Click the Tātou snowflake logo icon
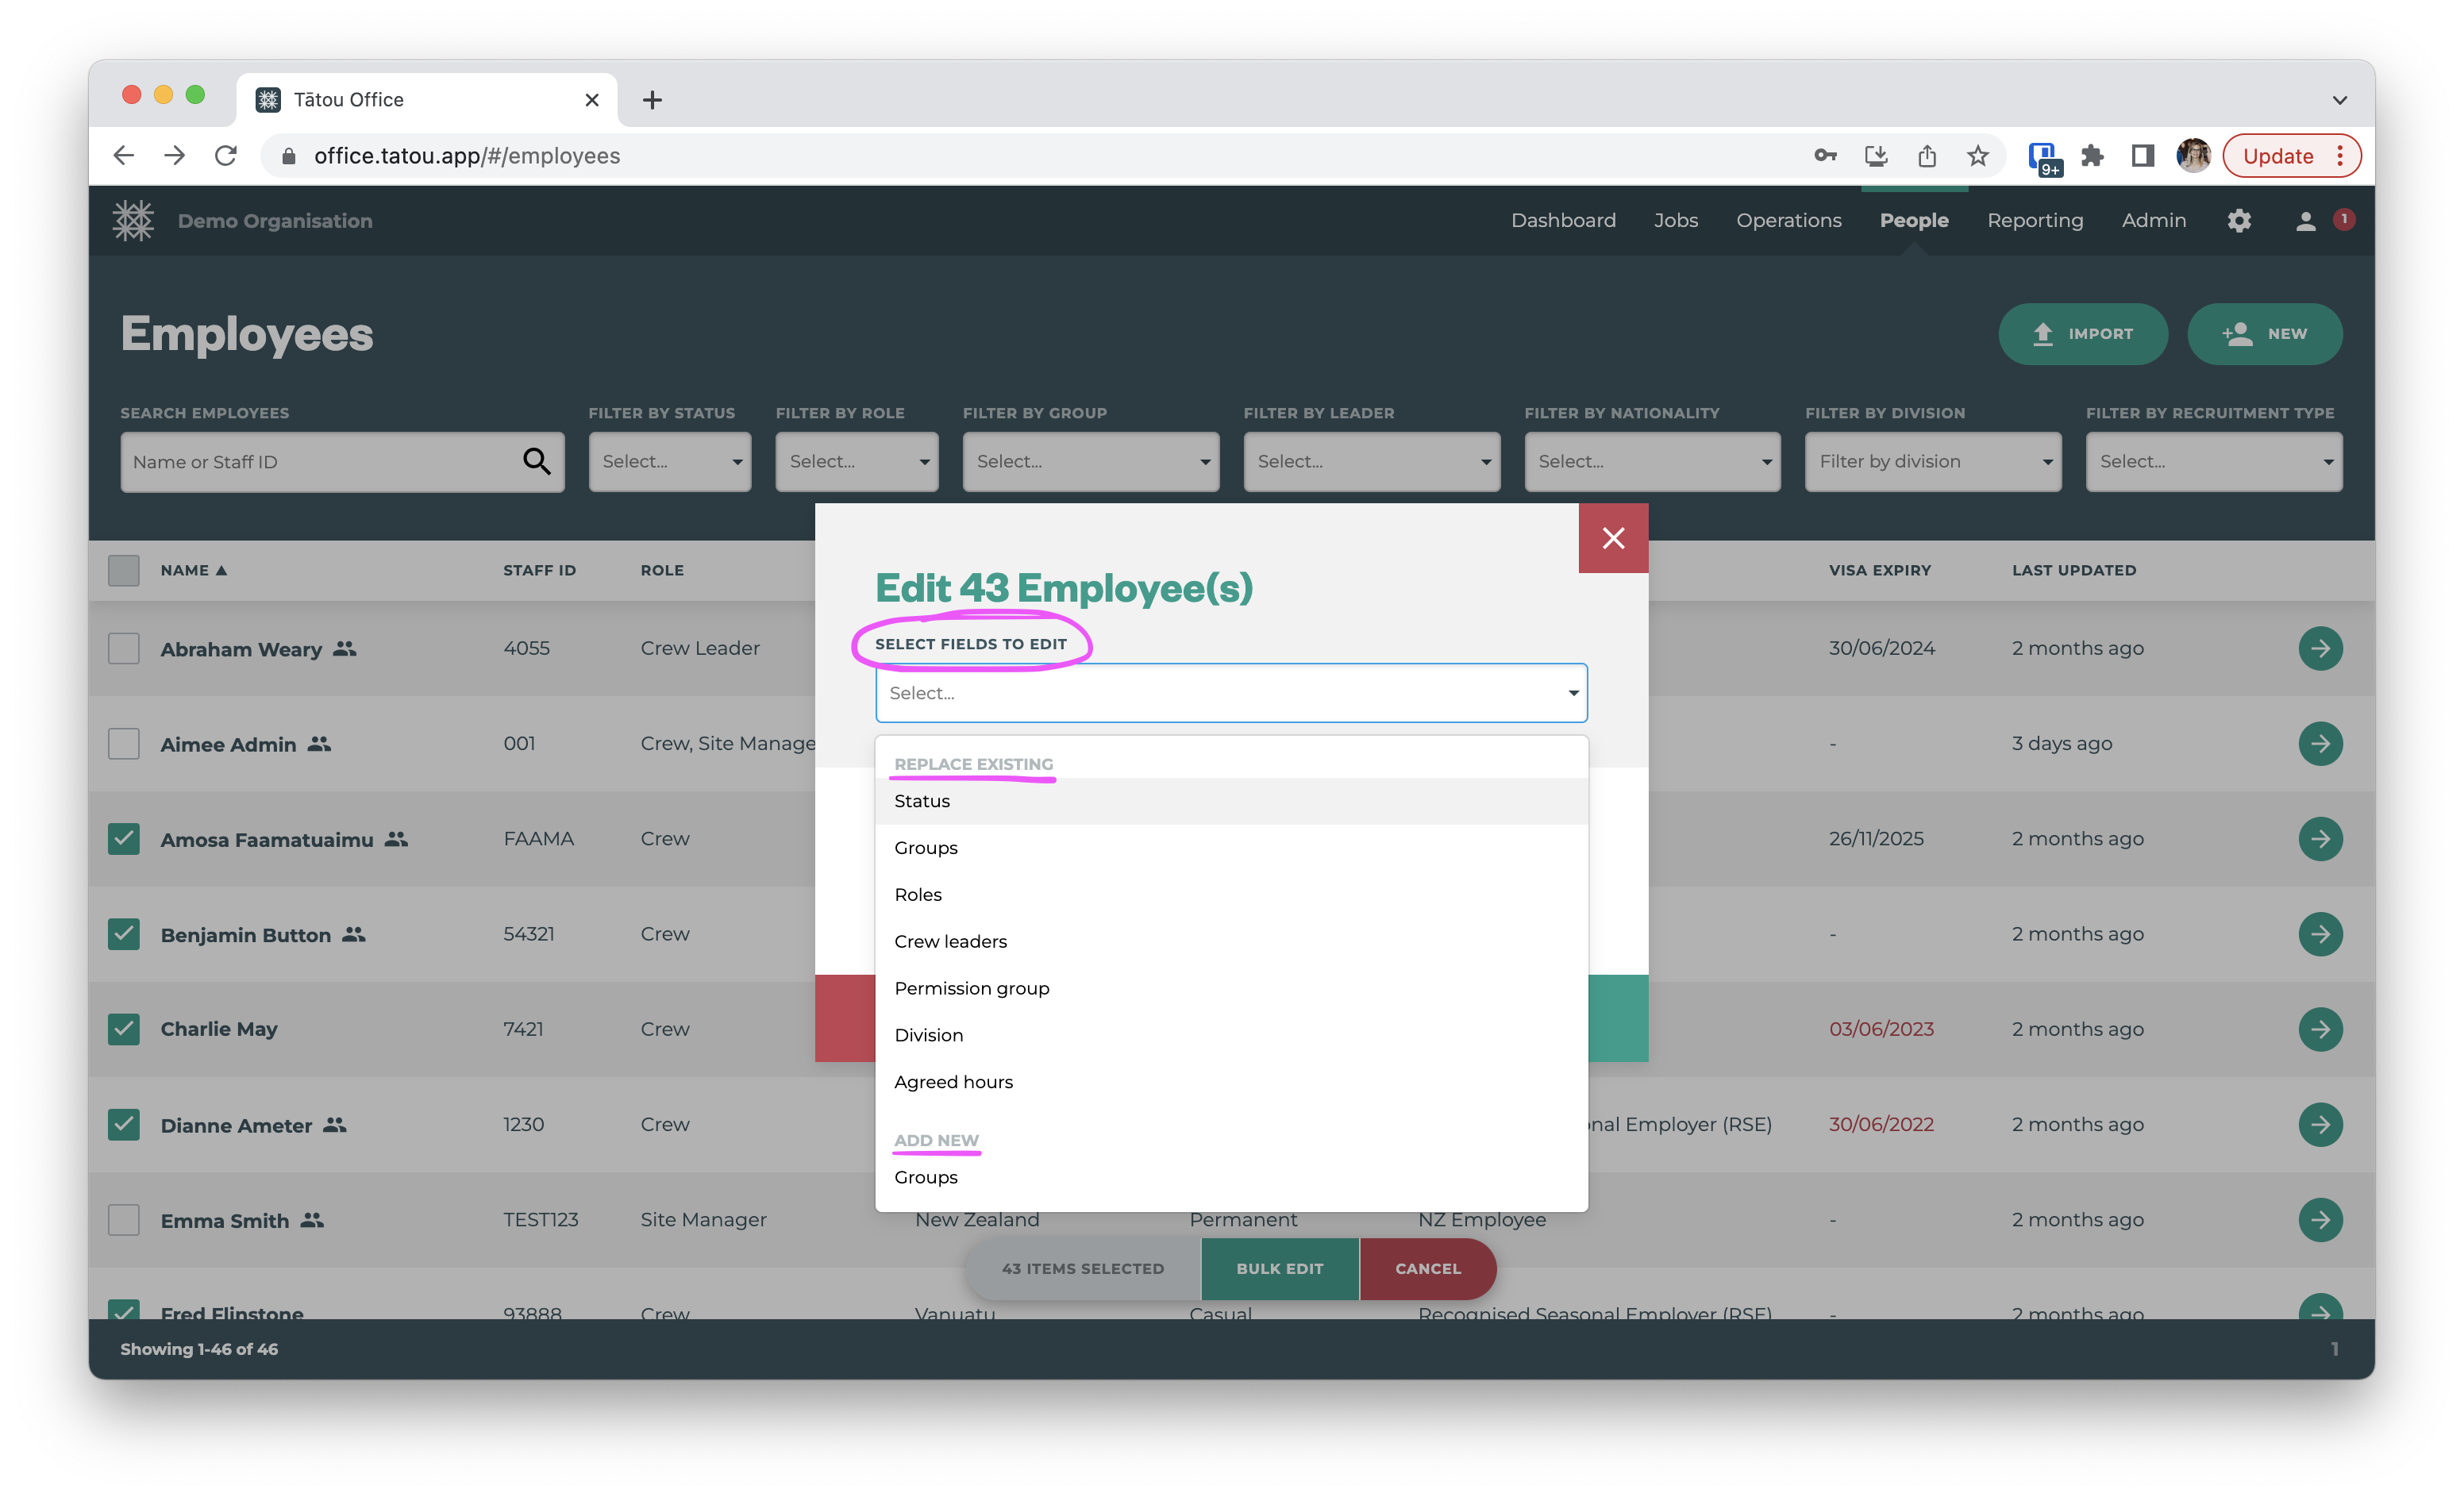The image size is (2464, 1497). [133, 221]
